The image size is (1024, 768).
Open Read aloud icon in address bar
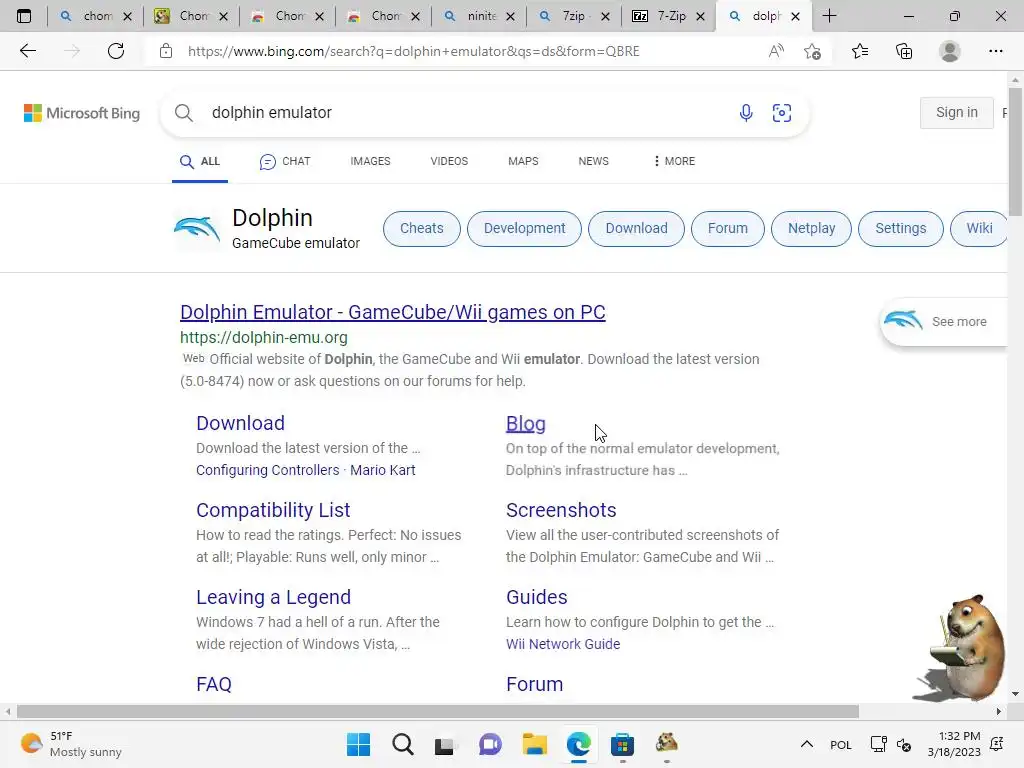click(776, 51)
